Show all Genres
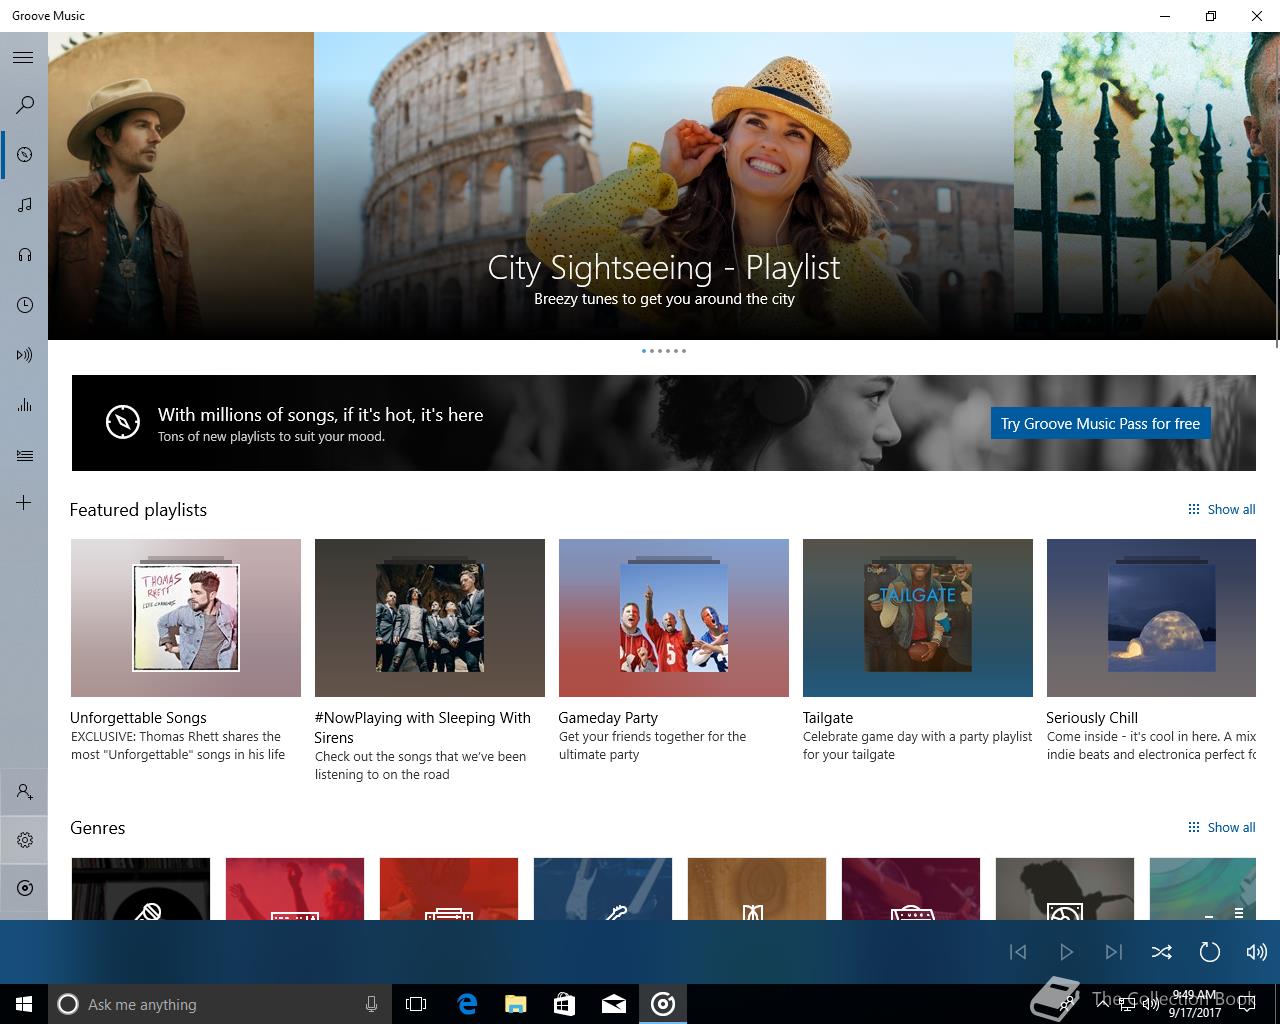Image resolution: width=1280 pixels, height=1024 pixels. click(1221, 828)
